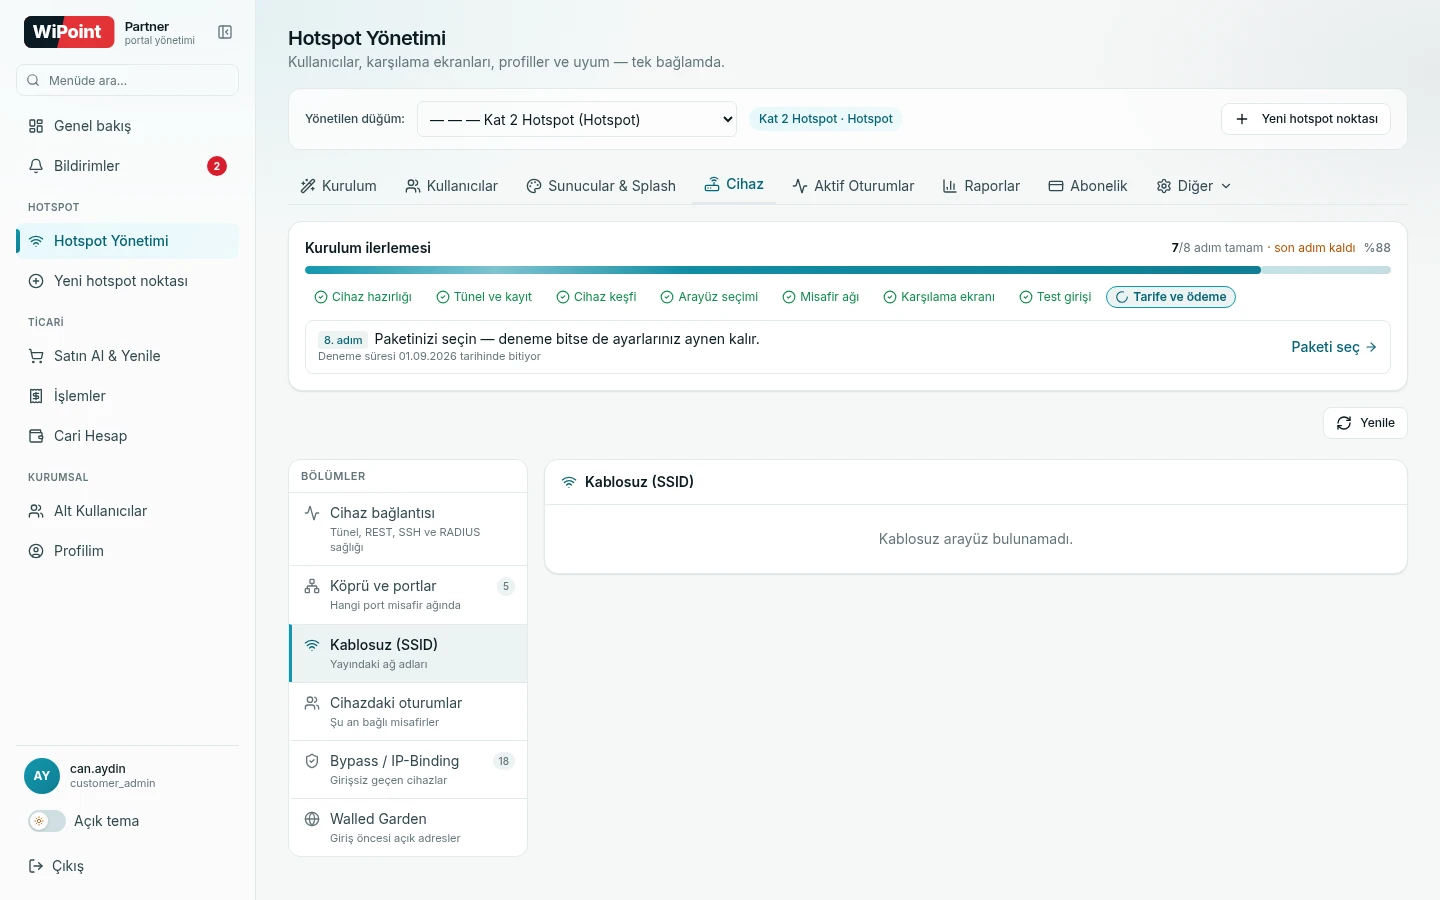Select the Aktif Oturumlar tab
The image size is (1440, 900).
[x=853, y=186]
